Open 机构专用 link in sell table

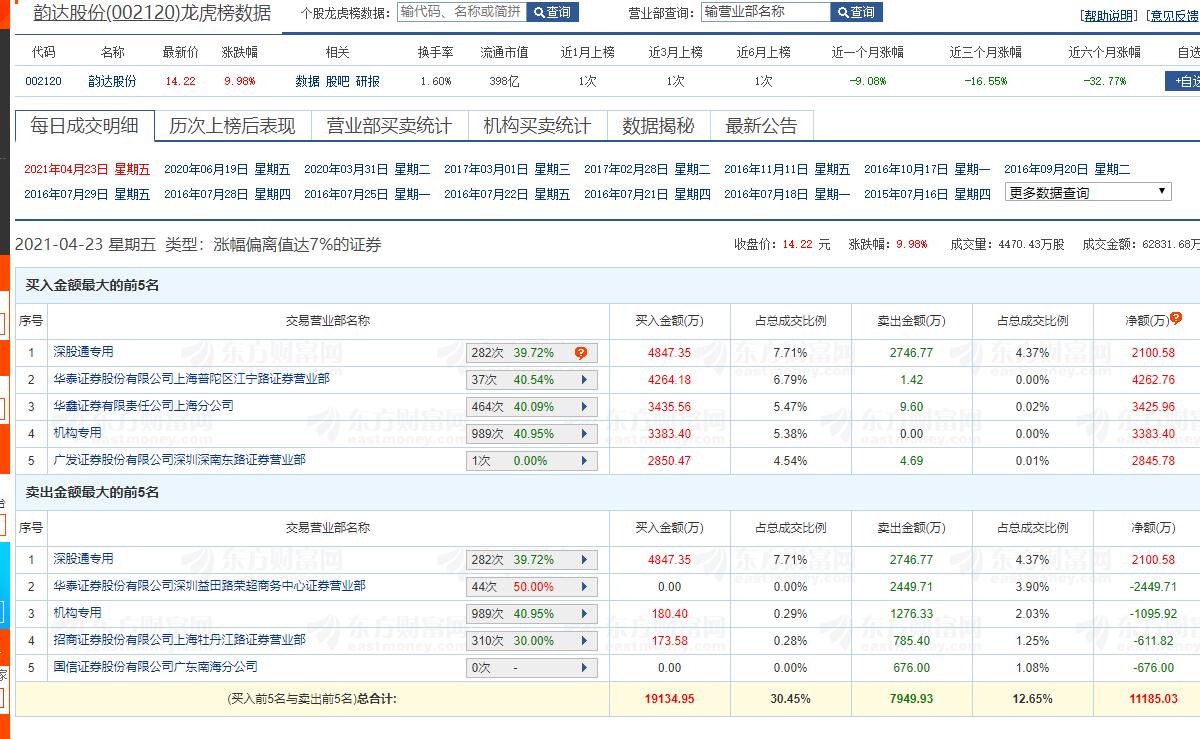point(77,613)
